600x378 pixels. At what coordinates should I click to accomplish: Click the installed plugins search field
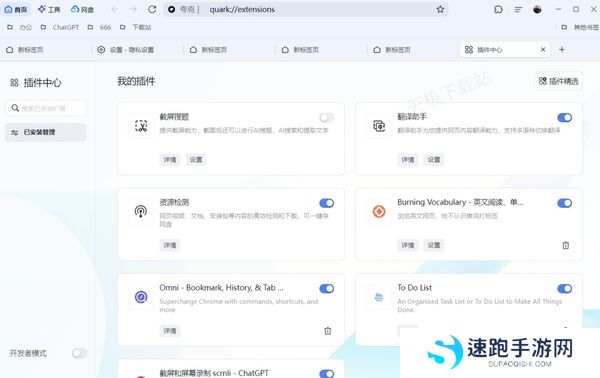46,108
